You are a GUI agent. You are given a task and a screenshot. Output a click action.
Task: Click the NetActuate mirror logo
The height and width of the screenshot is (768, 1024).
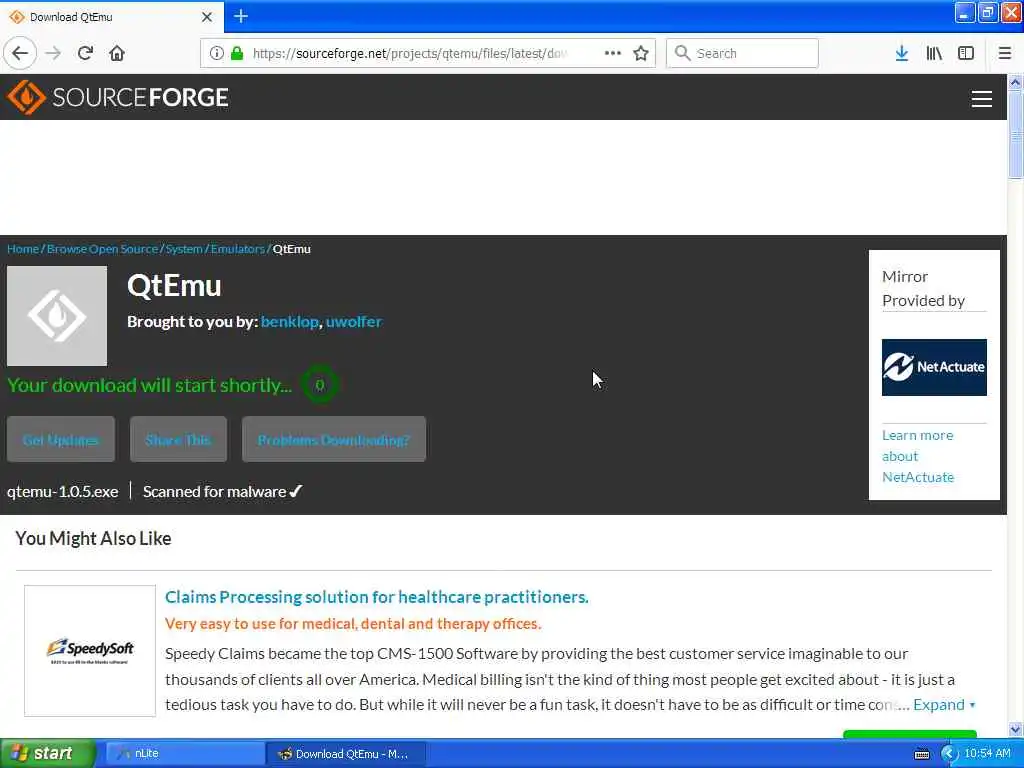pos(934,367)
